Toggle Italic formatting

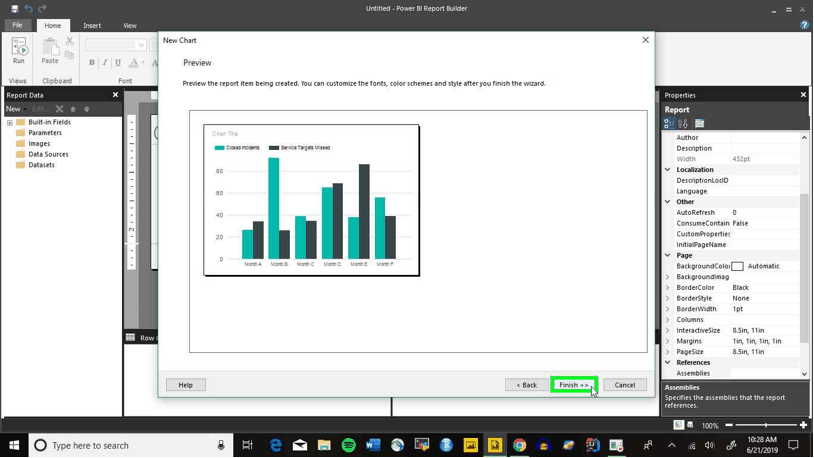(105, 62)
